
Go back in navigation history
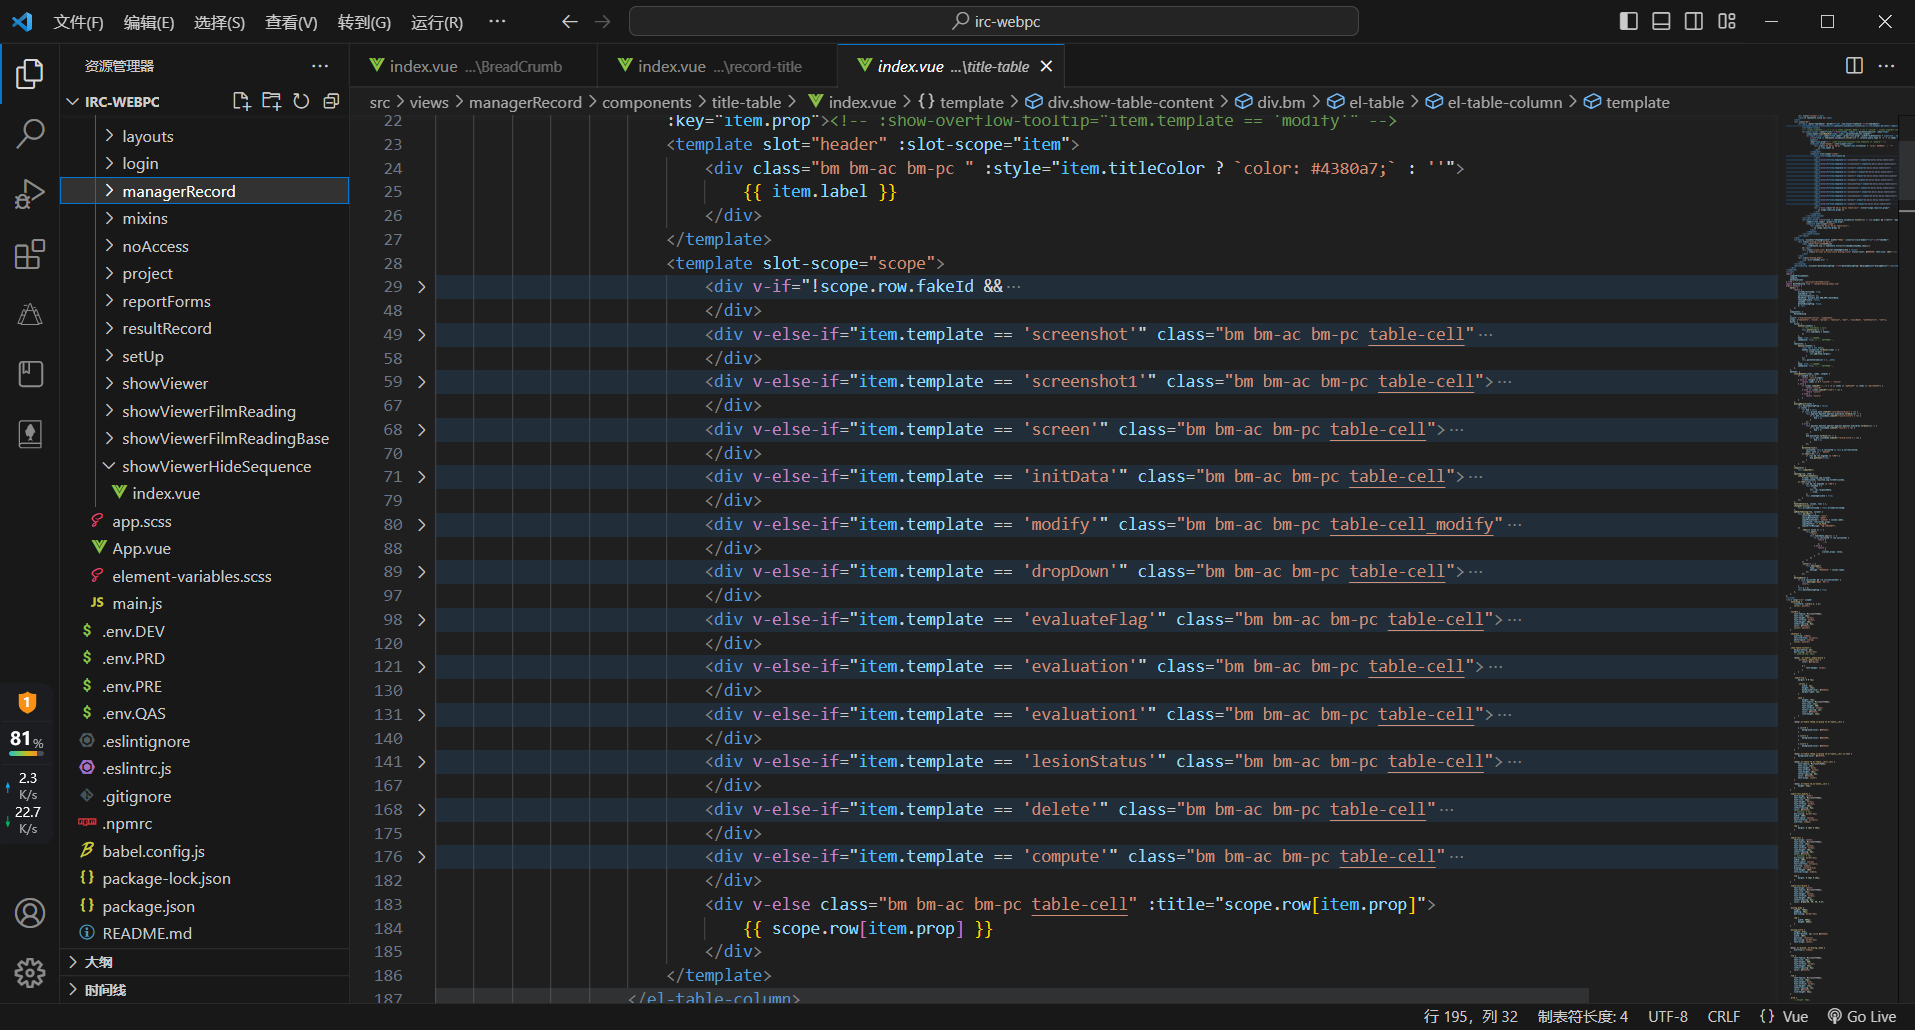click(x=570, y=21)
